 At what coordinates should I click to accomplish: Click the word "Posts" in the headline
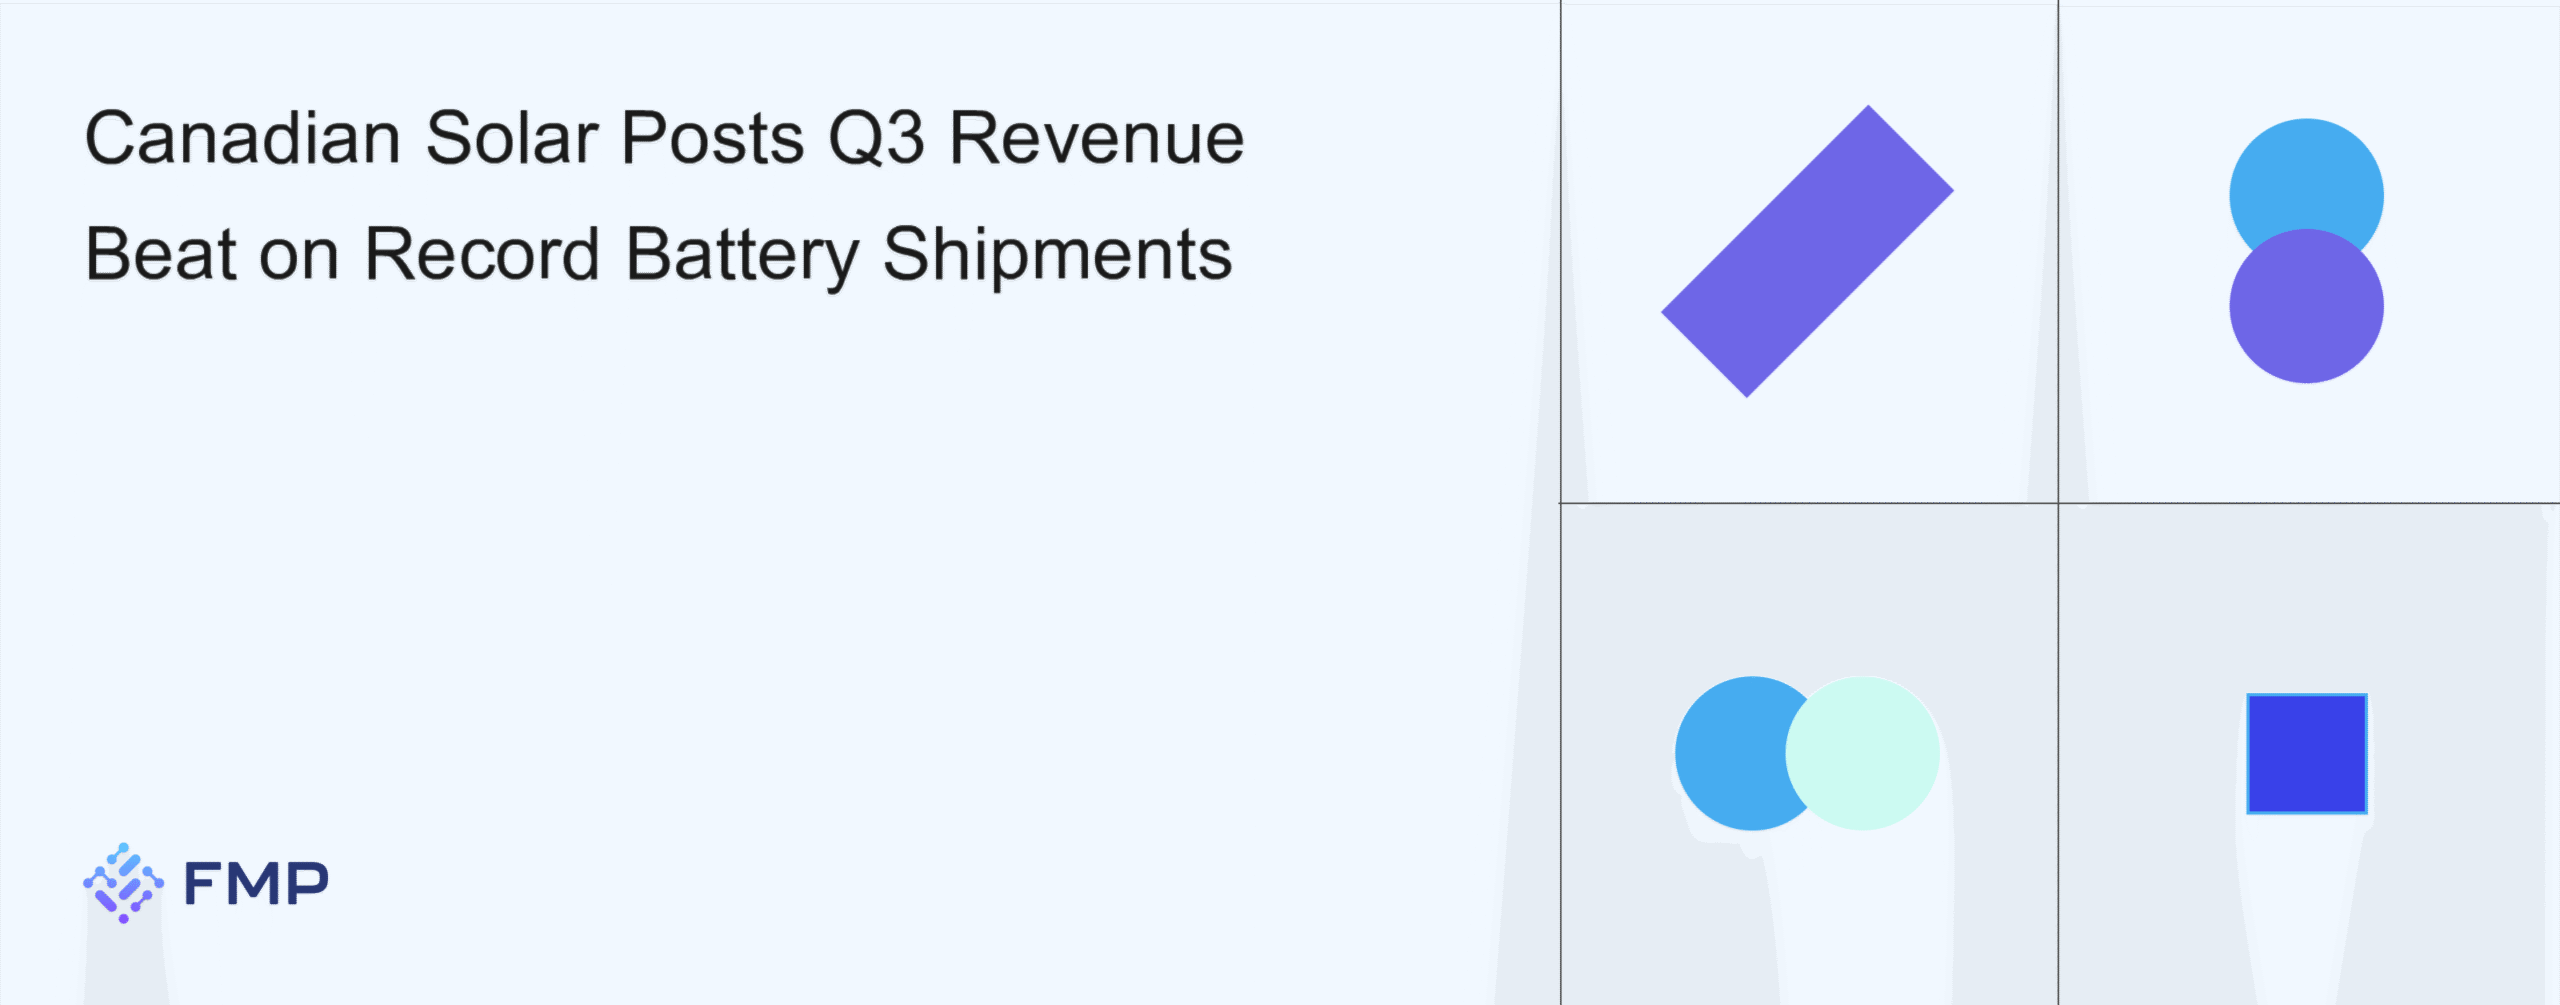(712, 138)
